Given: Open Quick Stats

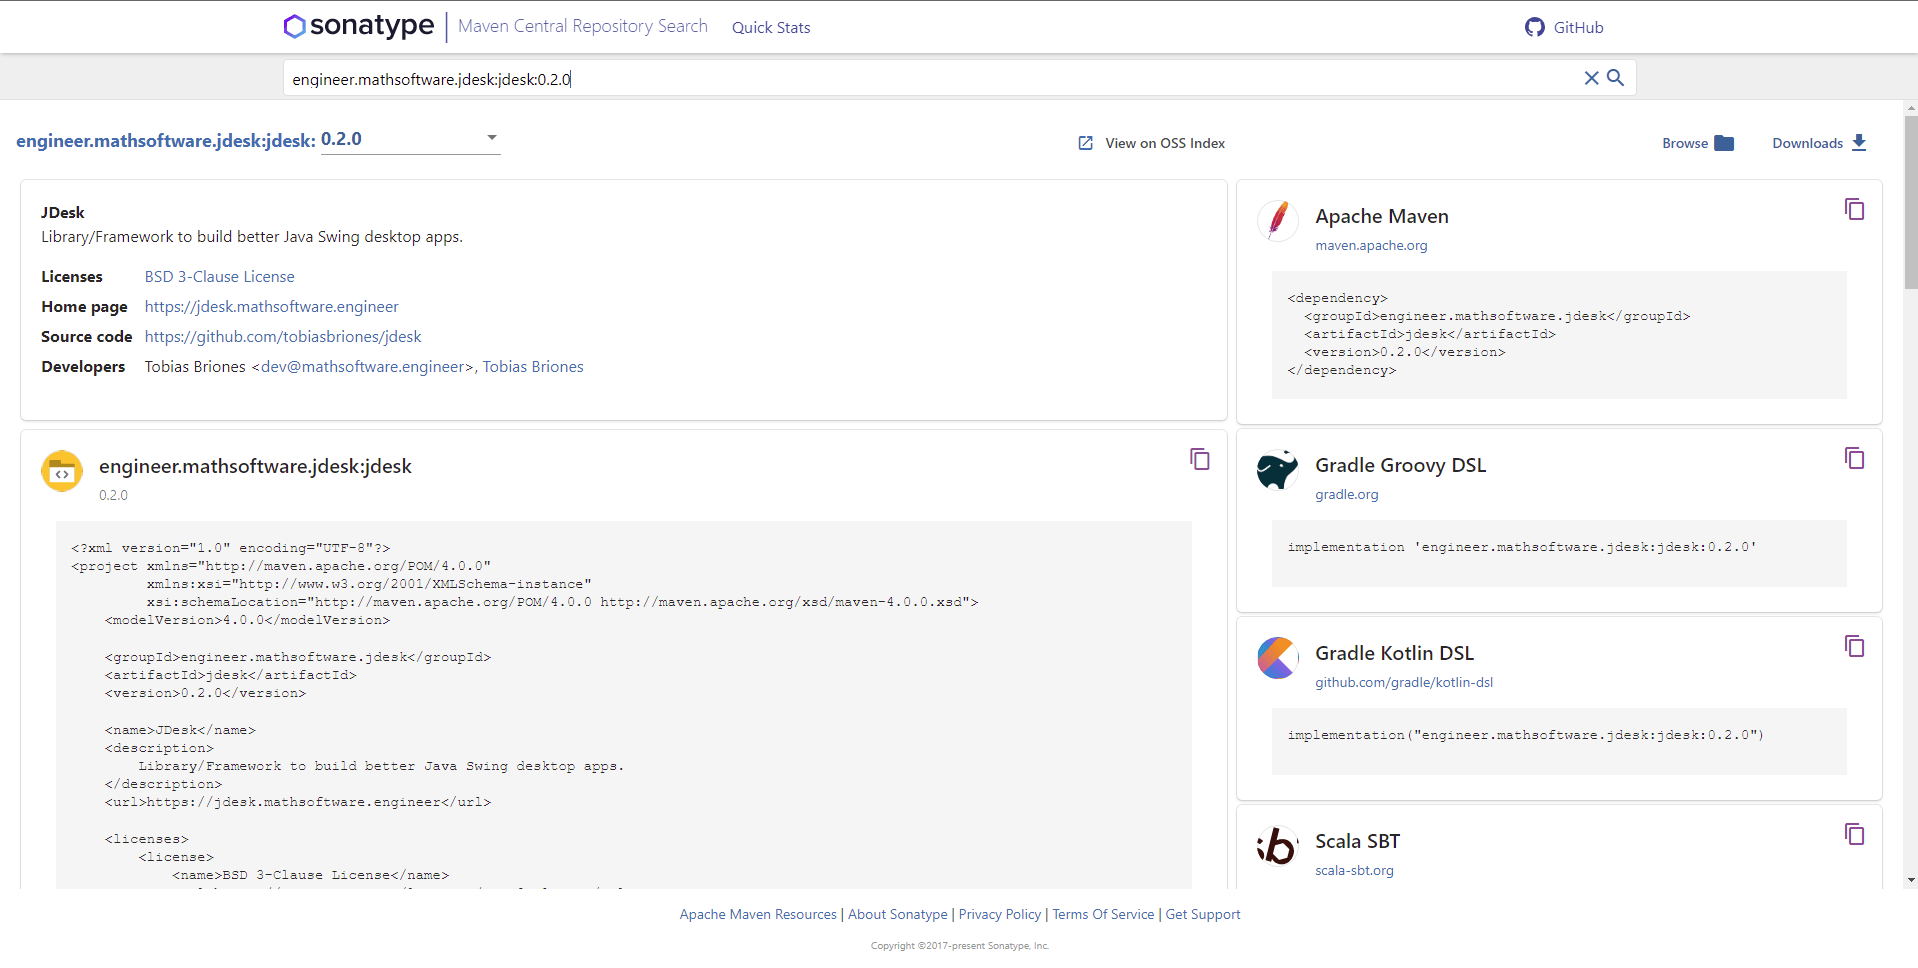Looking at the screenshot, I should 771,27.
